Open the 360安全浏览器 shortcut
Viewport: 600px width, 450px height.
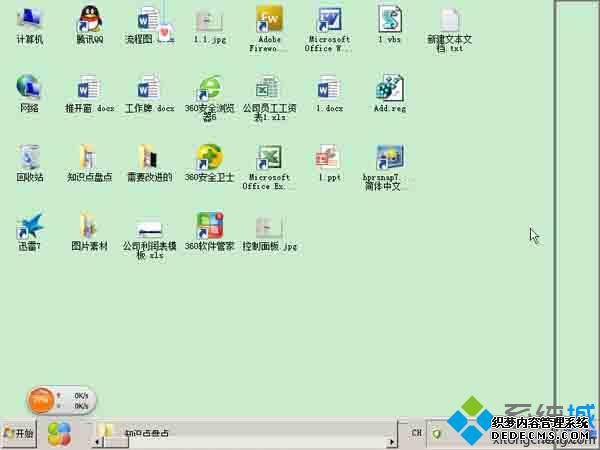click(x=209, y=89)
